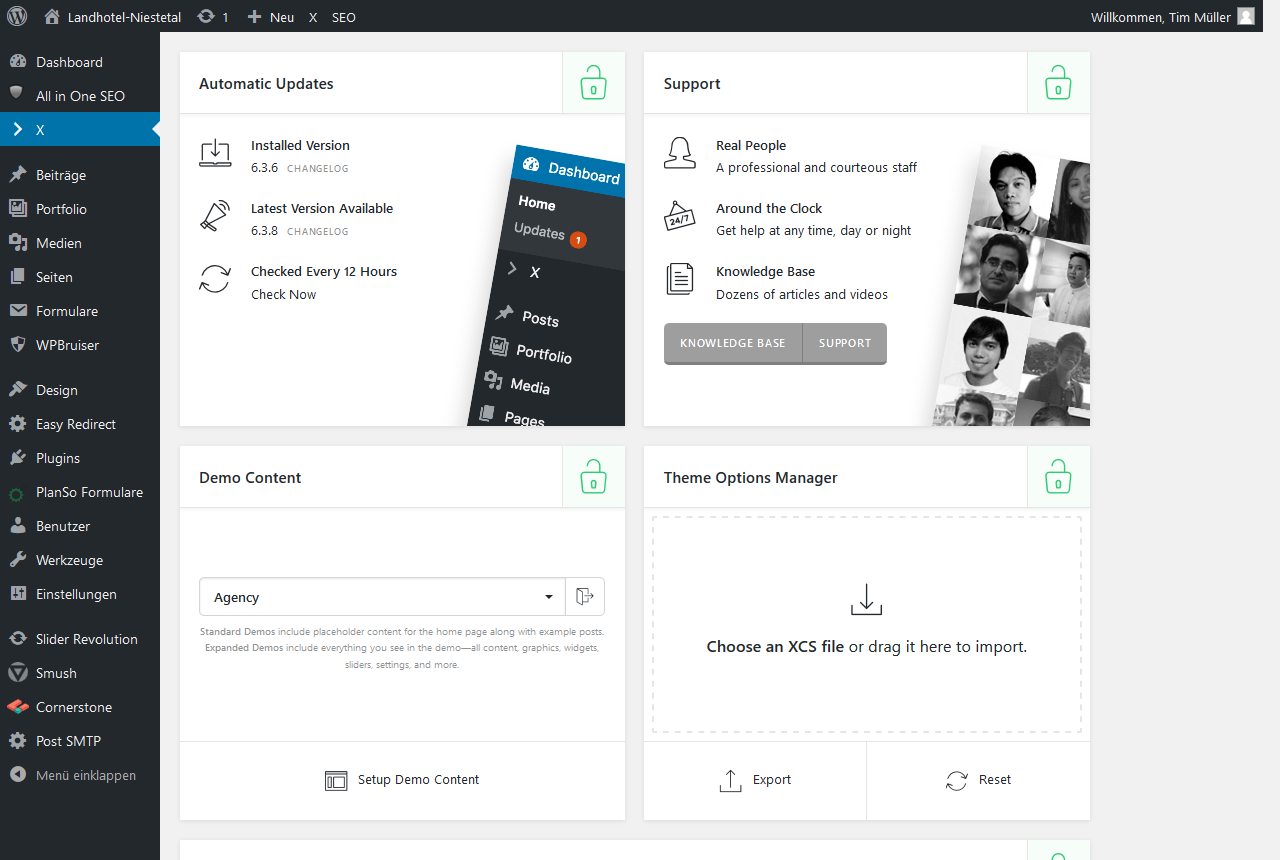Open the Agency demo dropdown
The image size is (1280, 860).
382,597
